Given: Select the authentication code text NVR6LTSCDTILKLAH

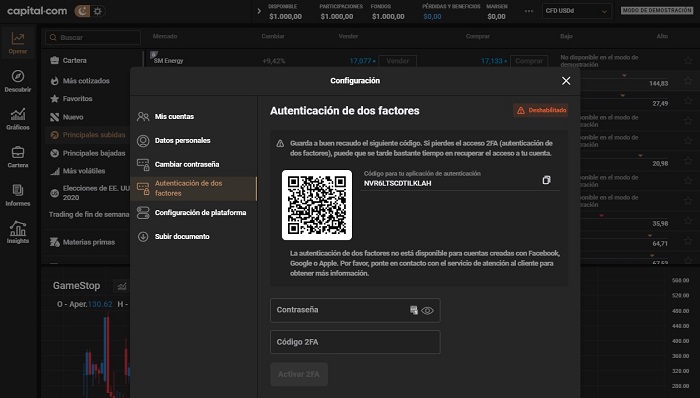Looking at the screenshot, I should coord(397,183).
